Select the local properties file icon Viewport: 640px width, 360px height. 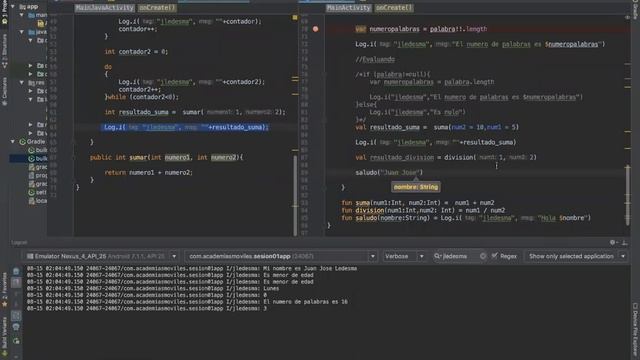click(31, 201)
